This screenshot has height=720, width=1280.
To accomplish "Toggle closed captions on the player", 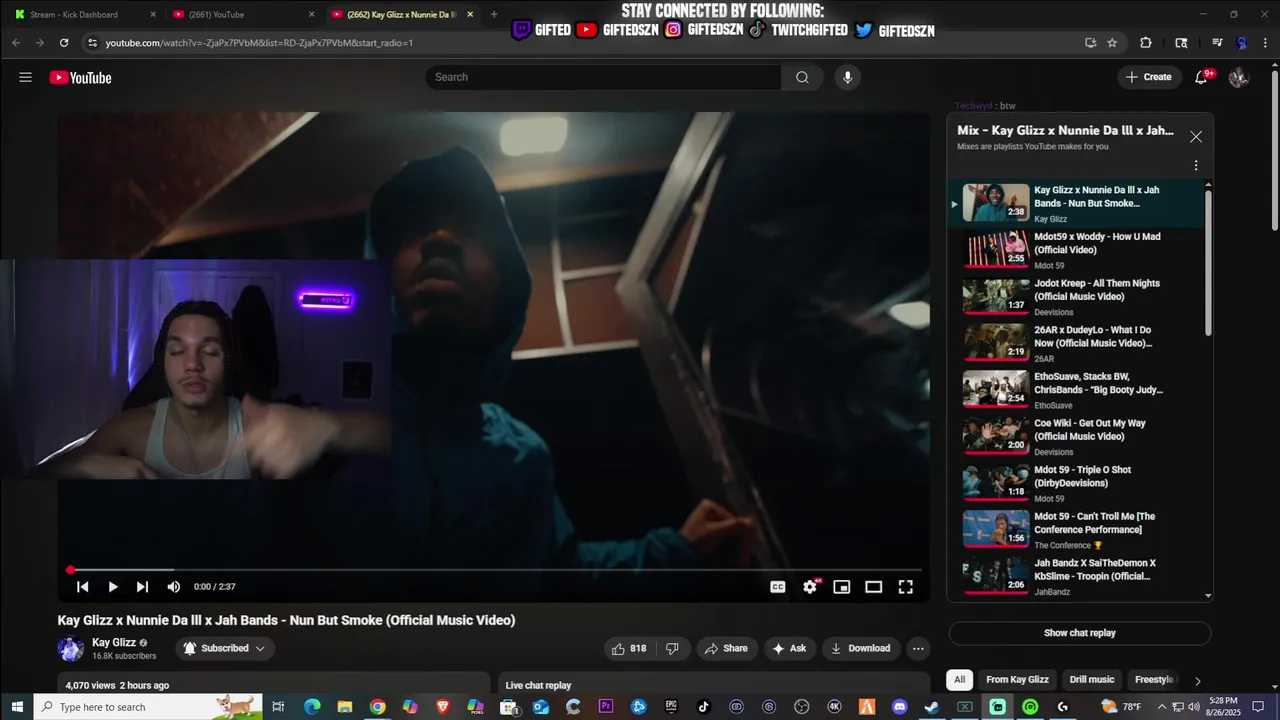I will [x=778, y=587].
